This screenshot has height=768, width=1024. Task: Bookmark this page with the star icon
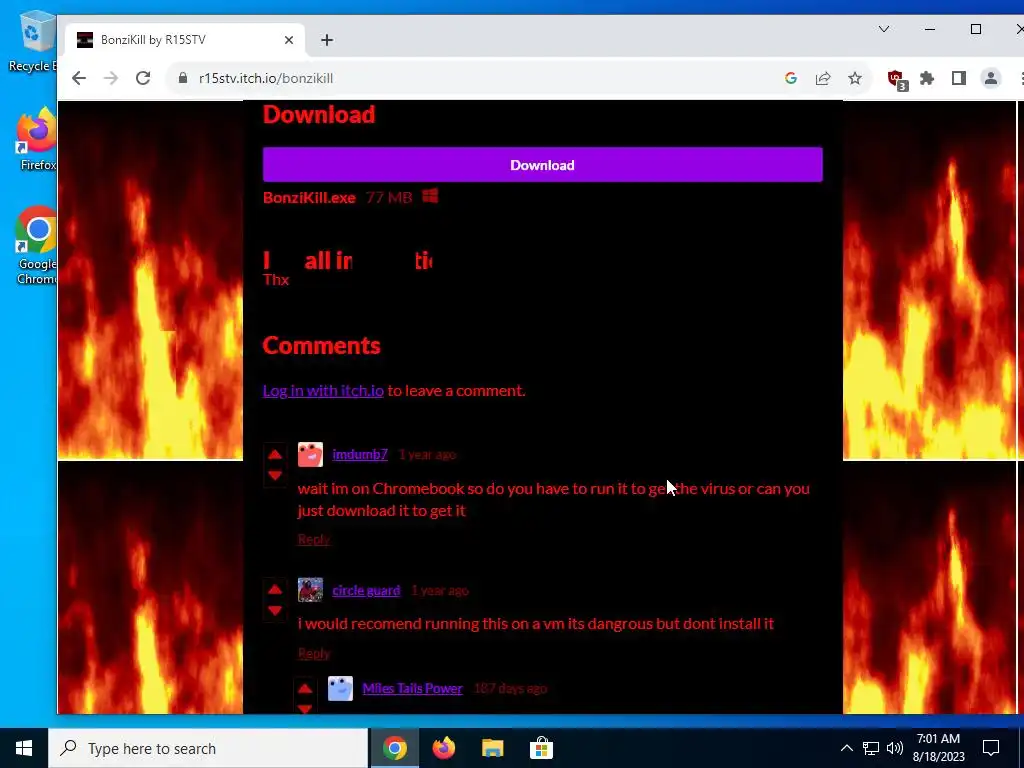855,78
